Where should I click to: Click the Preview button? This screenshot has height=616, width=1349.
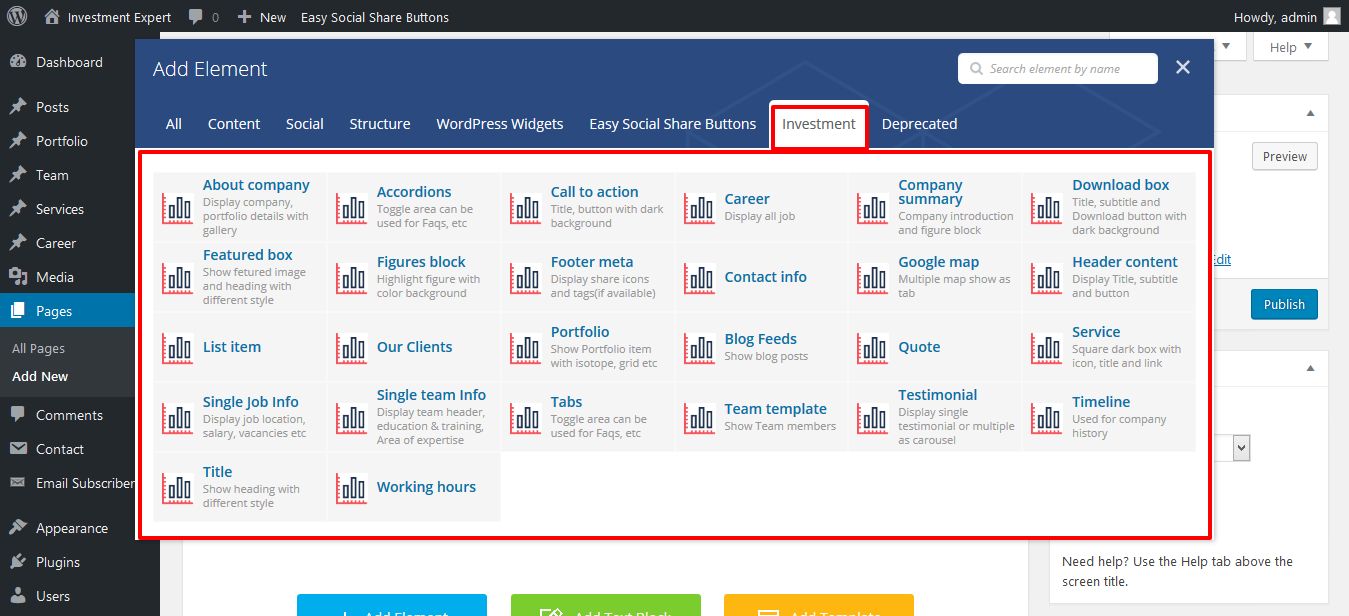pos(1284,156)
